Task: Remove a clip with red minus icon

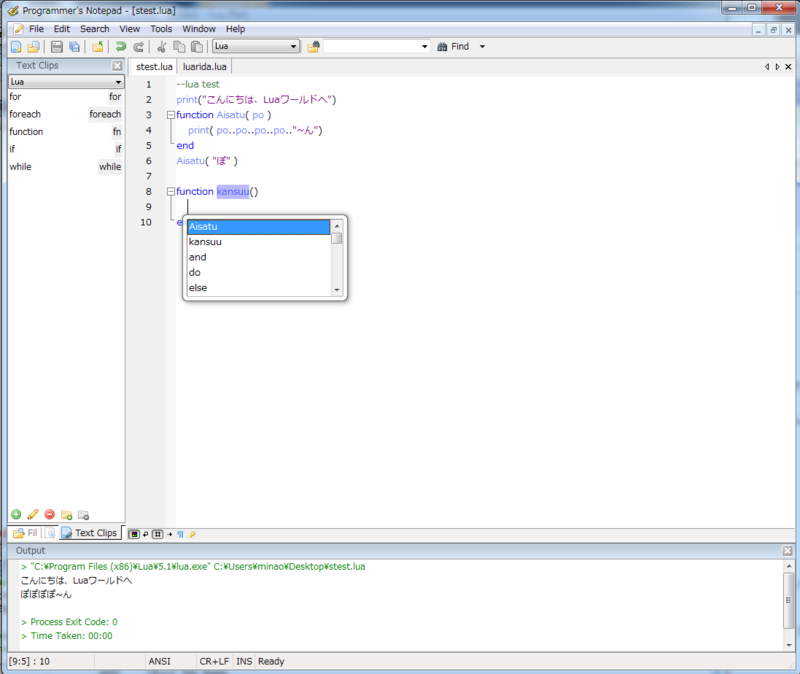Action: (49, 514)
